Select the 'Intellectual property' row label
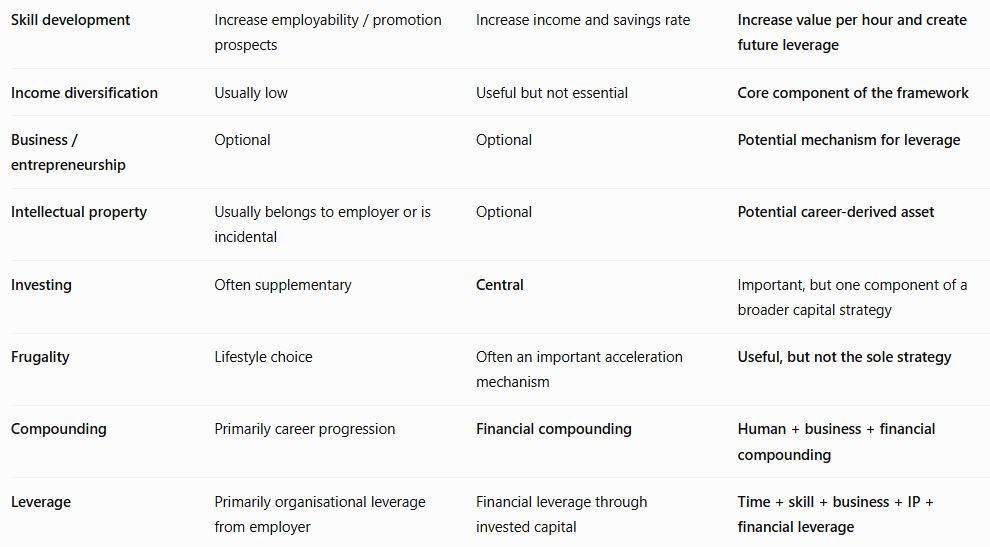This screenshot has height=547, width=990. pyautogui.click(x=78, y=212)
